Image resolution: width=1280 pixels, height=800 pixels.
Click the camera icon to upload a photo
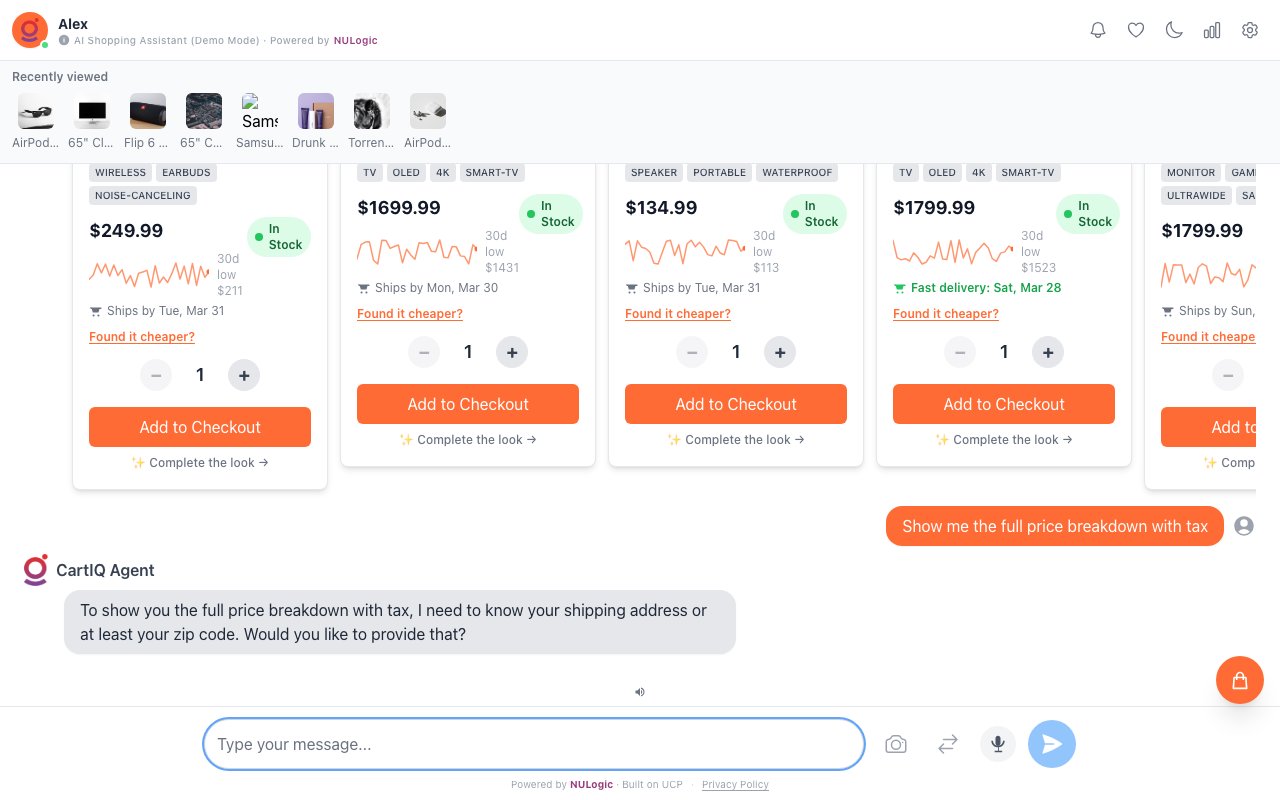point(896,744)
